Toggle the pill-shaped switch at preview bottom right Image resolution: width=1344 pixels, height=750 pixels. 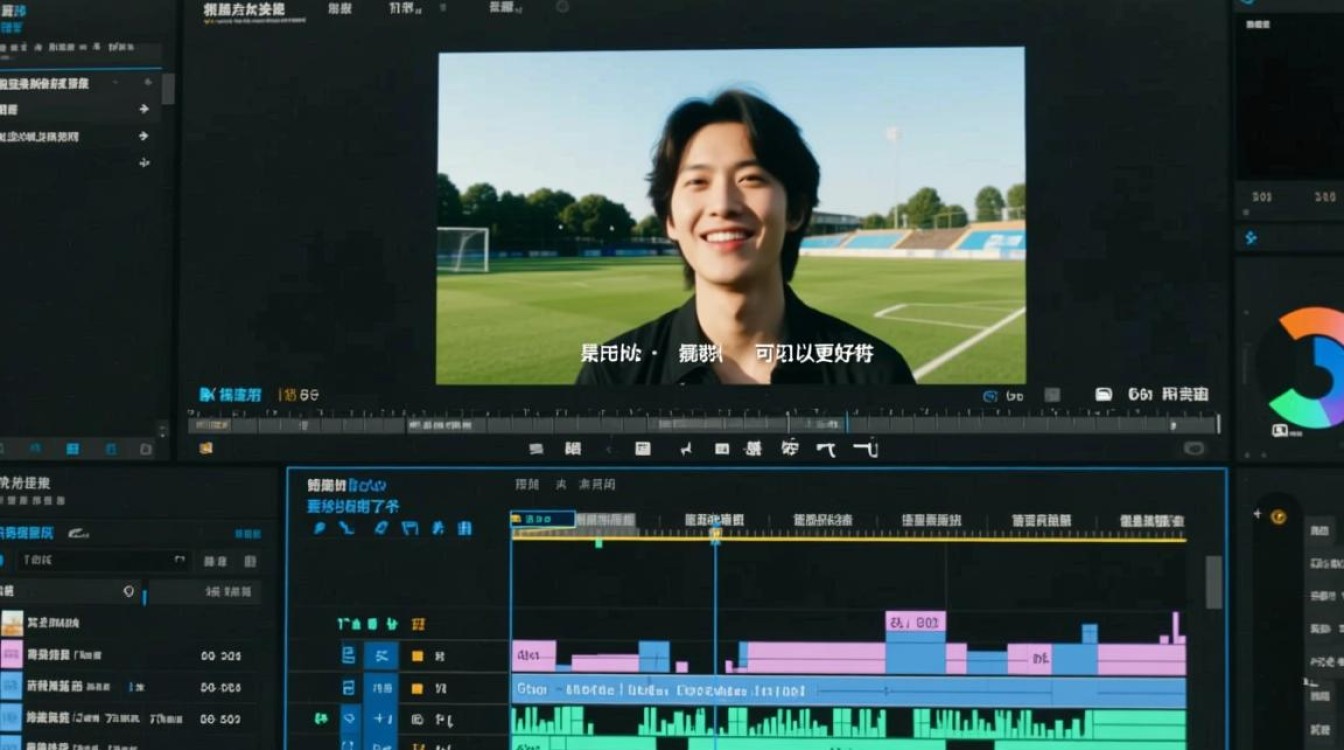[1194, 448]
